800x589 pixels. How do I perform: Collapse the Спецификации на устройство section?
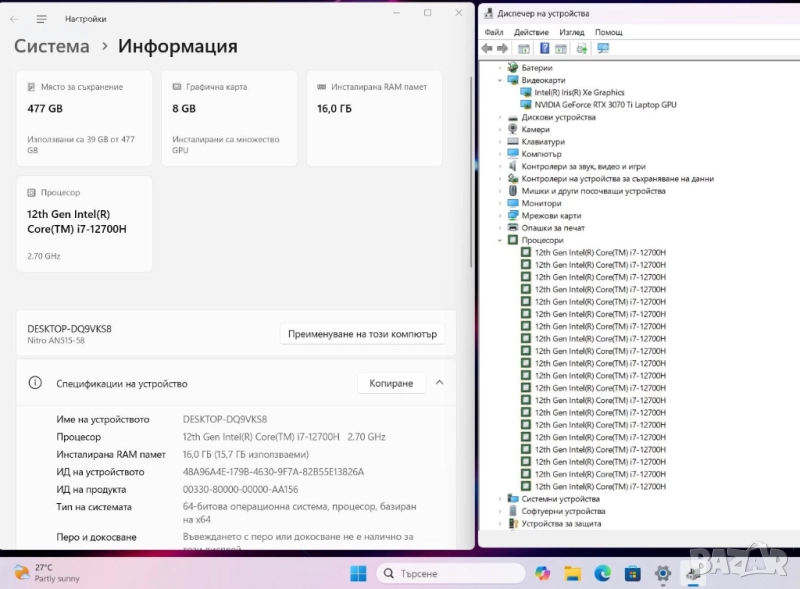coord(439,383)
